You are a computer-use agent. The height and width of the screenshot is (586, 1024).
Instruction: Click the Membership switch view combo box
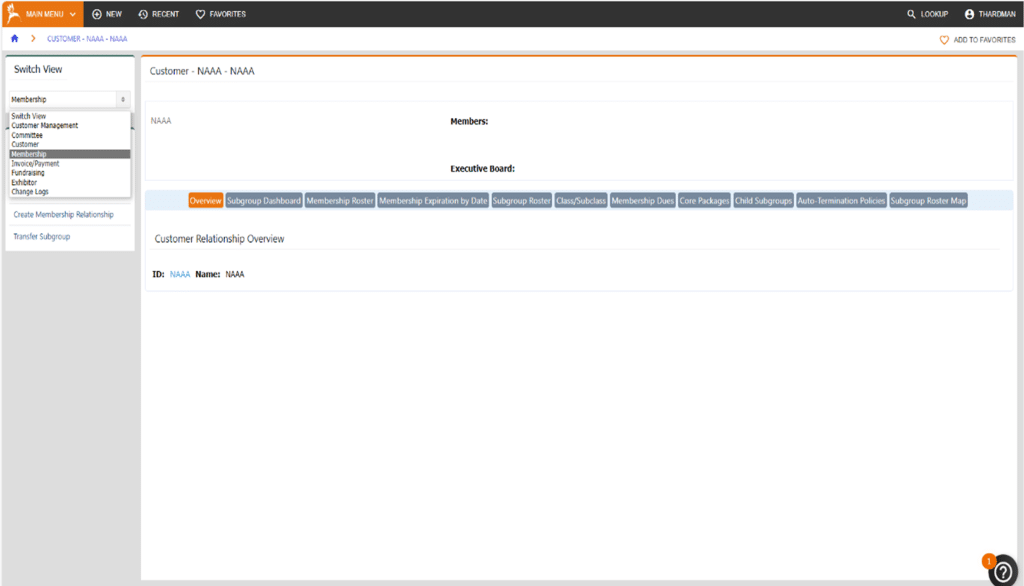[69, 99]
